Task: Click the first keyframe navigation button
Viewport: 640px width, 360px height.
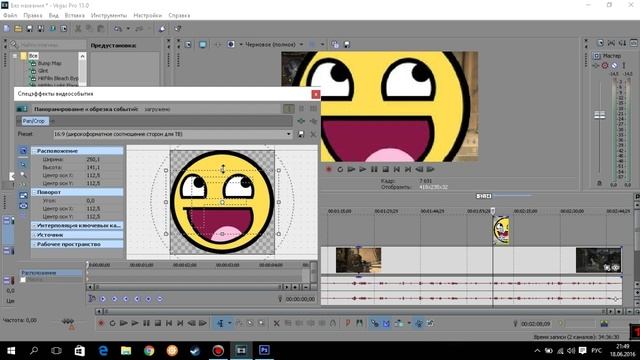Action: [x=103, y=299]
